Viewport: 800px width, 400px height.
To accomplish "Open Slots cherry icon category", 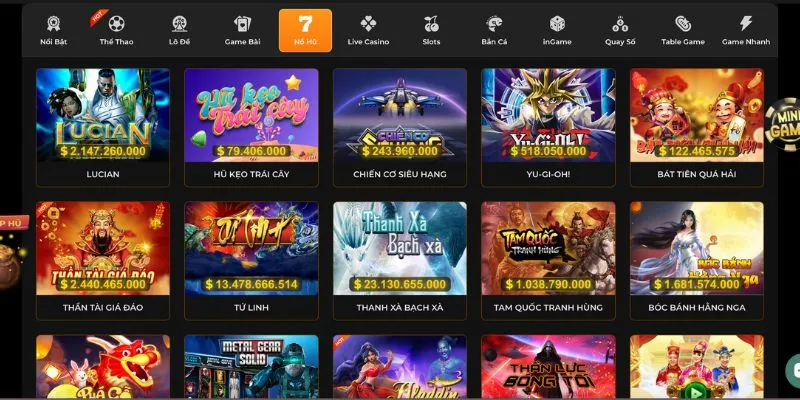I will 431,23.
